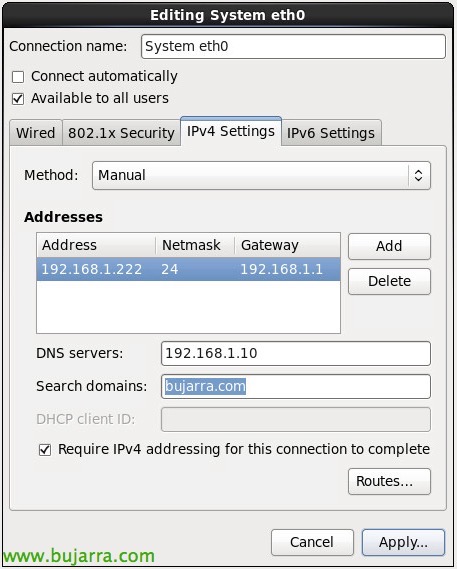The height and width of the screenshot is (569, 457).
Task: Switch to the IPv6 Settings tab
Action: [x=331, y=133]
